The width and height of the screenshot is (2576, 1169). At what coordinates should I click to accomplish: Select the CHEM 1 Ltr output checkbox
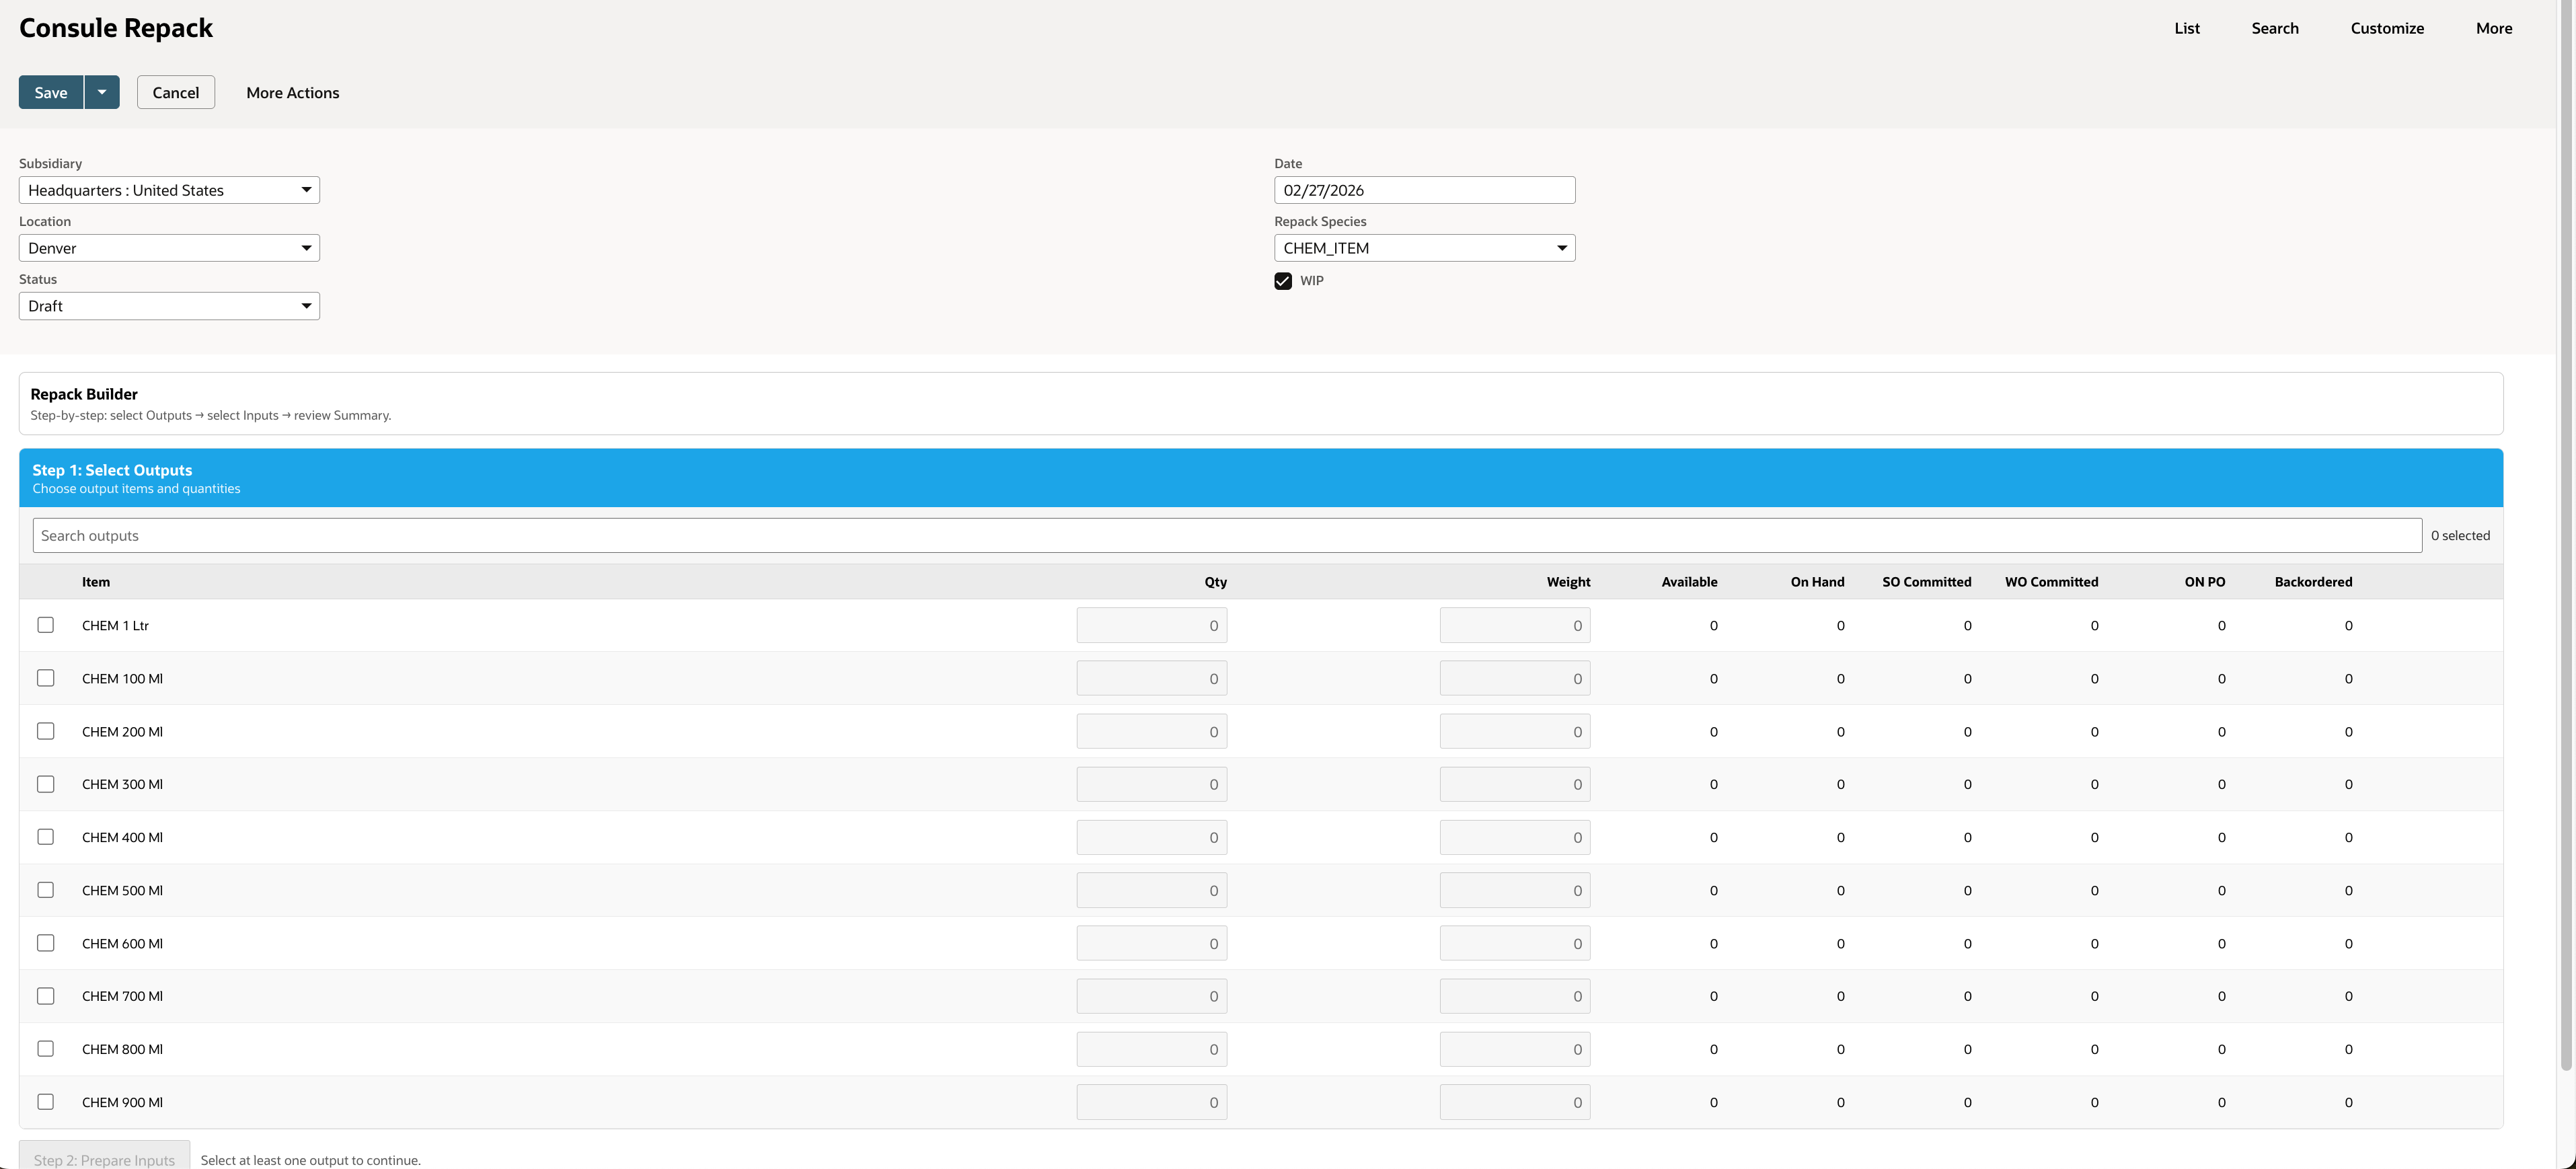tap(45, 625)
